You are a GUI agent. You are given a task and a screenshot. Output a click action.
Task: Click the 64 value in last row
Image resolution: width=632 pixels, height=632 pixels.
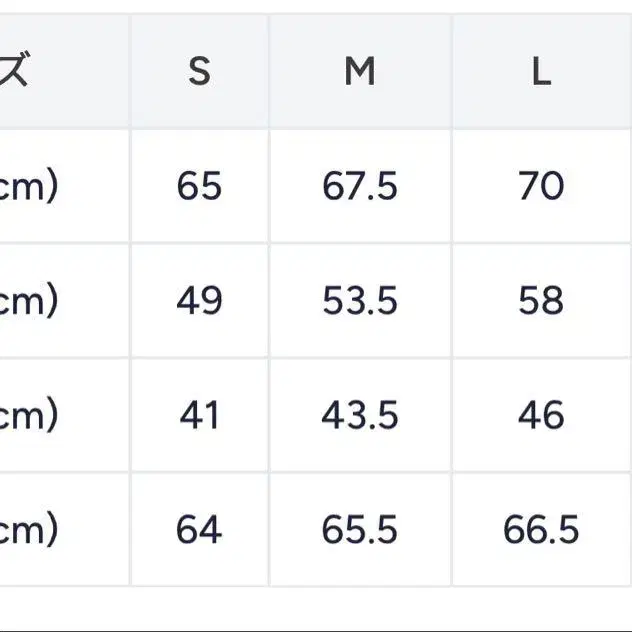click(200, 529)
